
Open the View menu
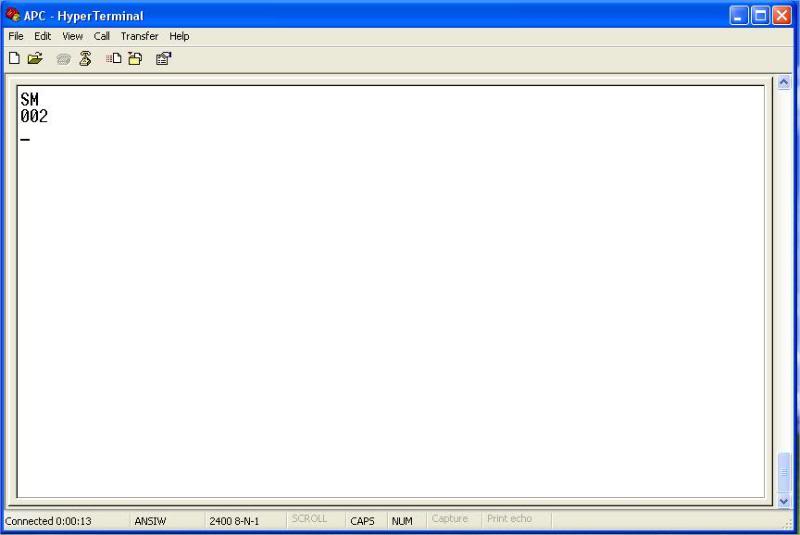[72, 36]
